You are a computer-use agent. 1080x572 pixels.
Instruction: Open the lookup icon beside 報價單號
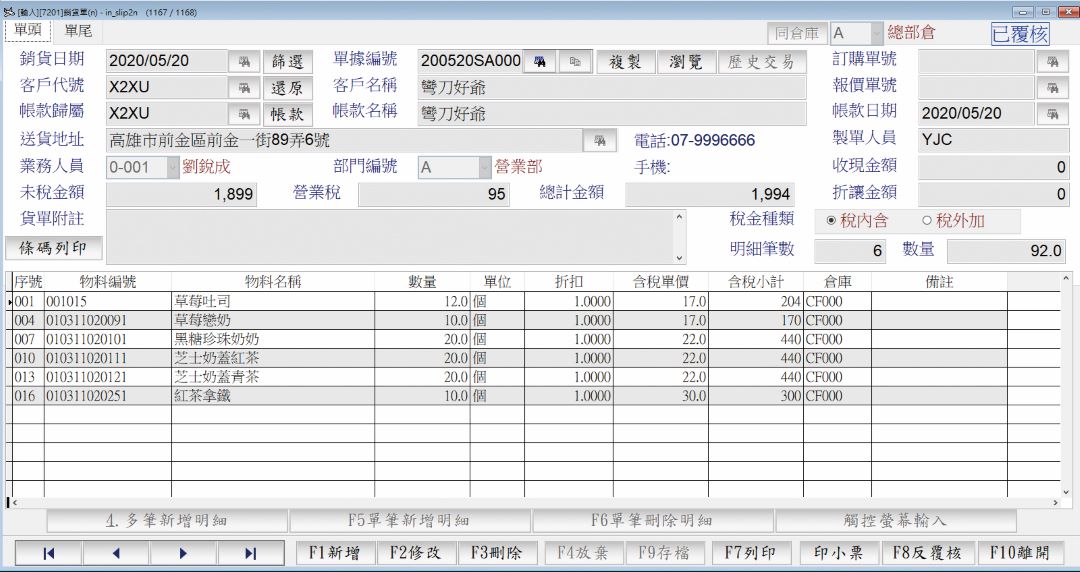click(x=1052, y=88)
